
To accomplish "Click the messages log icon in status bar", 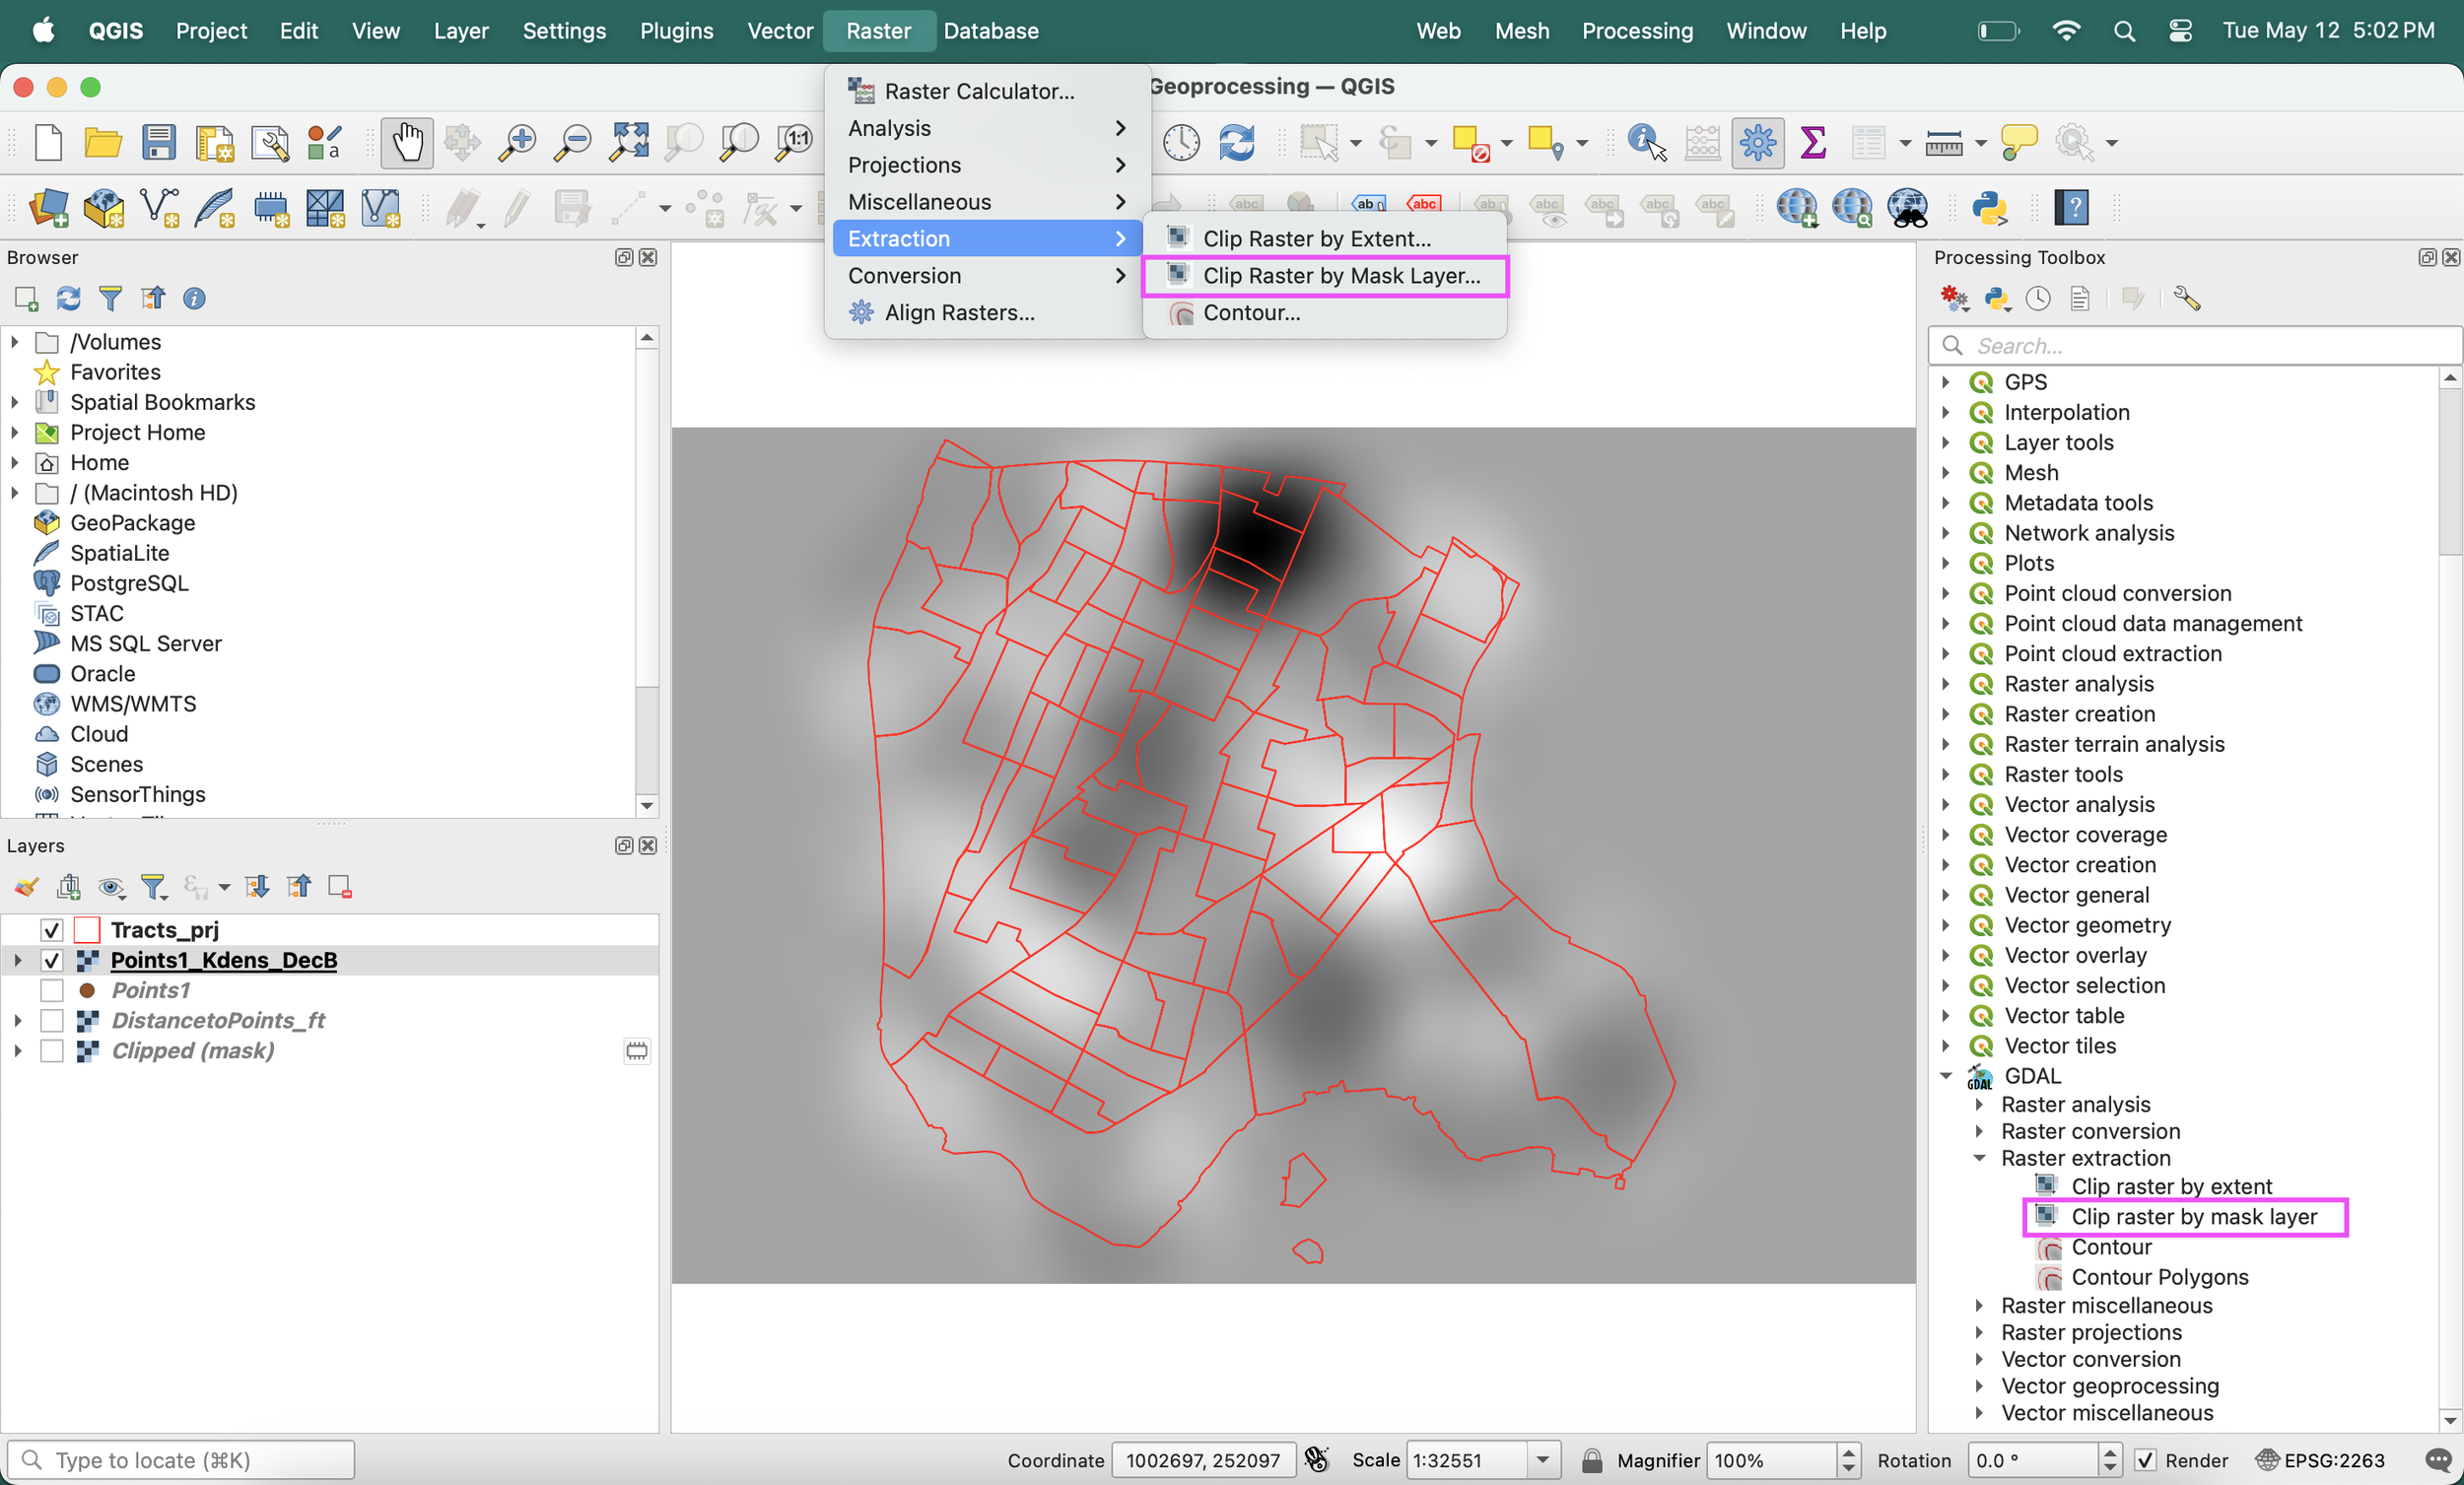I will [2439, 1461].
